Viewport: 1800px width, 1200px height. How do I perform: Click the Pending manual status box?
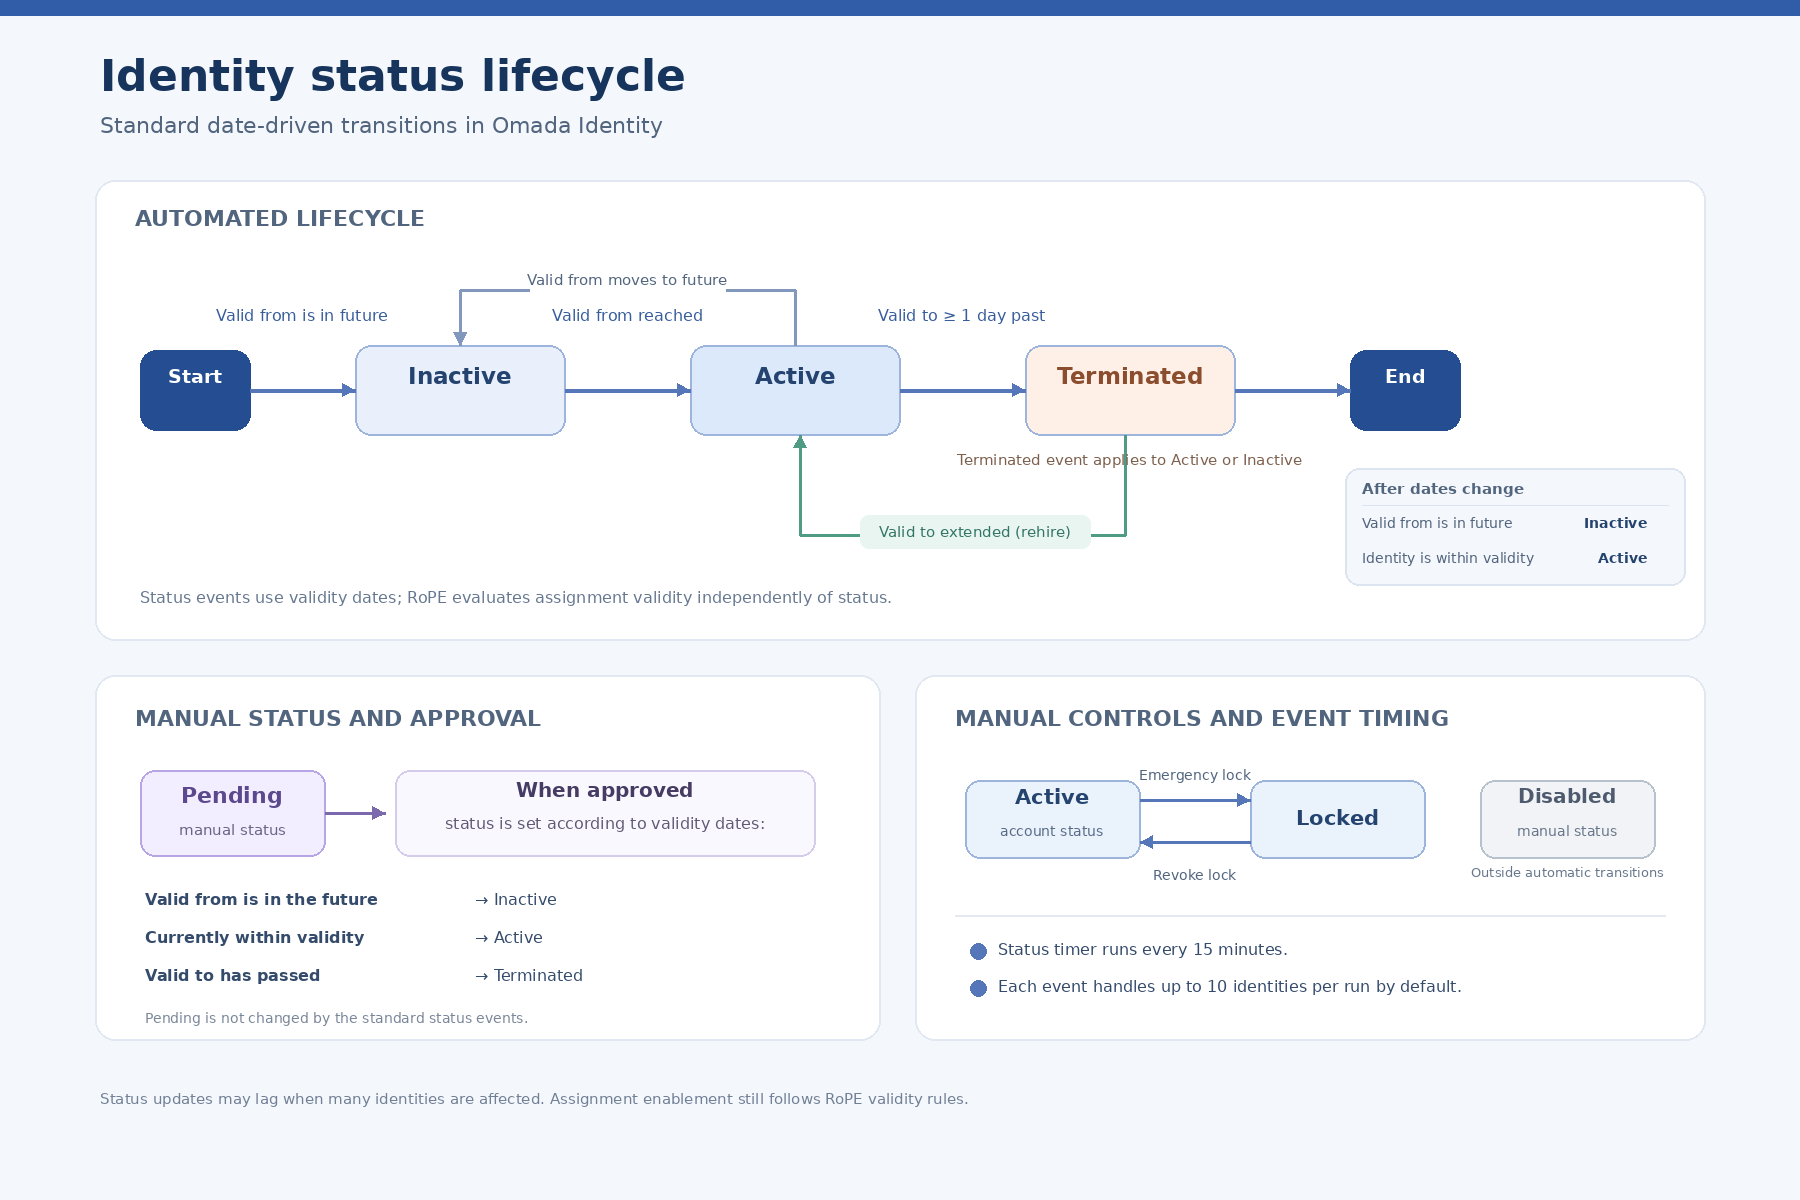[x=233, y=813]
